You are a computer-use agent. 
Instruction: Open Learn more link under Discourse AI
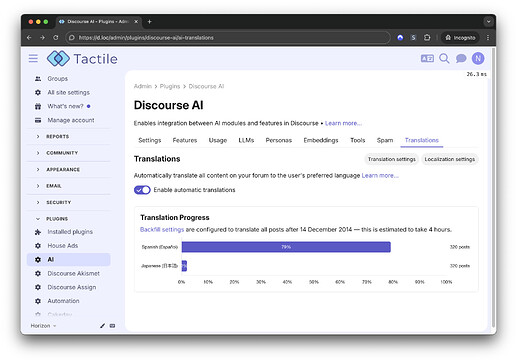click(343, 123)
